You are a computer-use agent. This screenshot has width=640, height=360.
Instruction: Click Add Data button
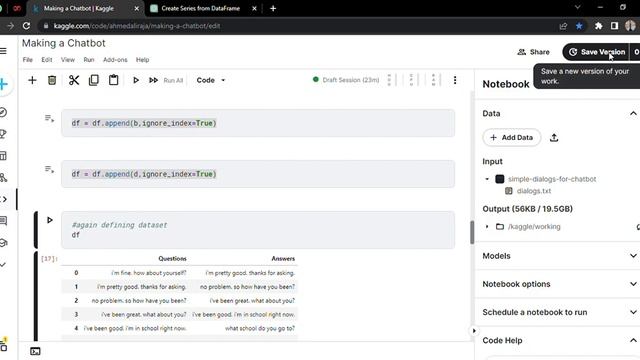512,138
